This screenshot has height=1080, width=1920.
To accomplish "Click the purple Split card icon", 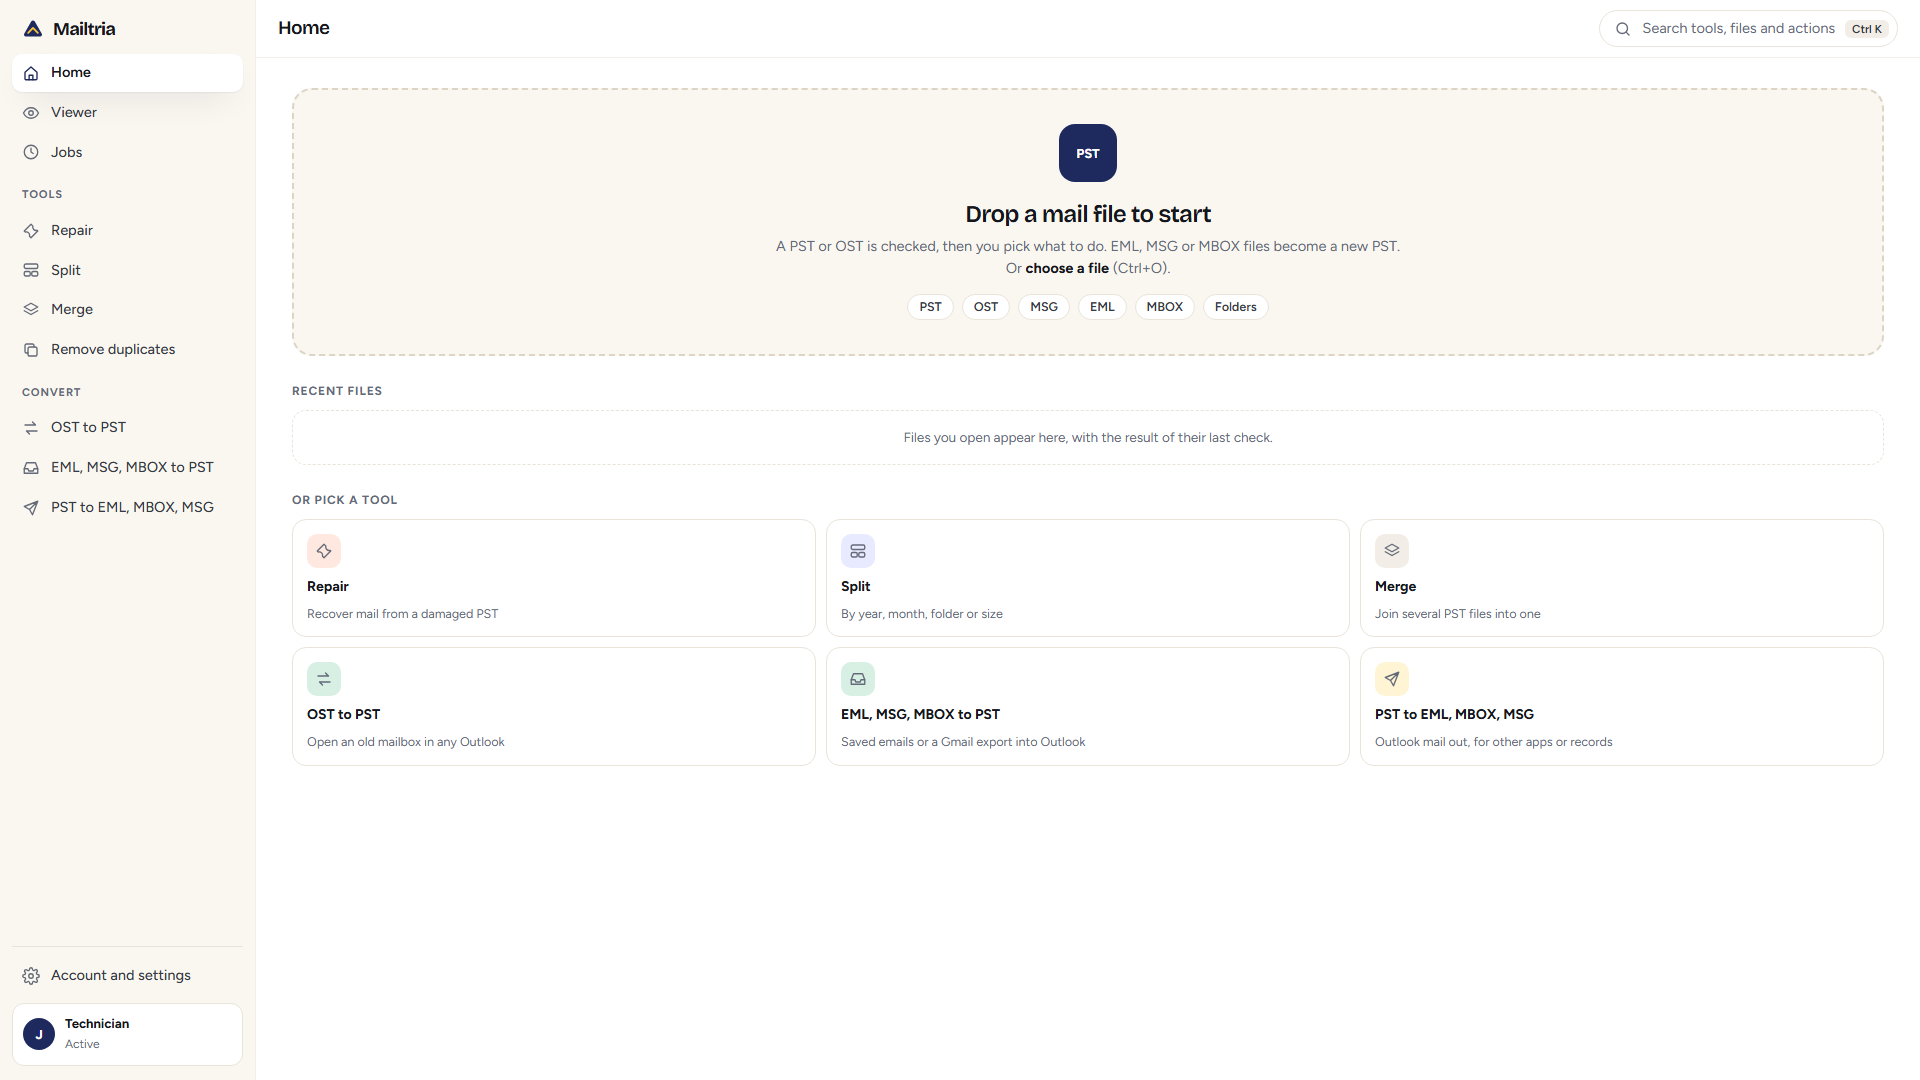I will 858,551.
